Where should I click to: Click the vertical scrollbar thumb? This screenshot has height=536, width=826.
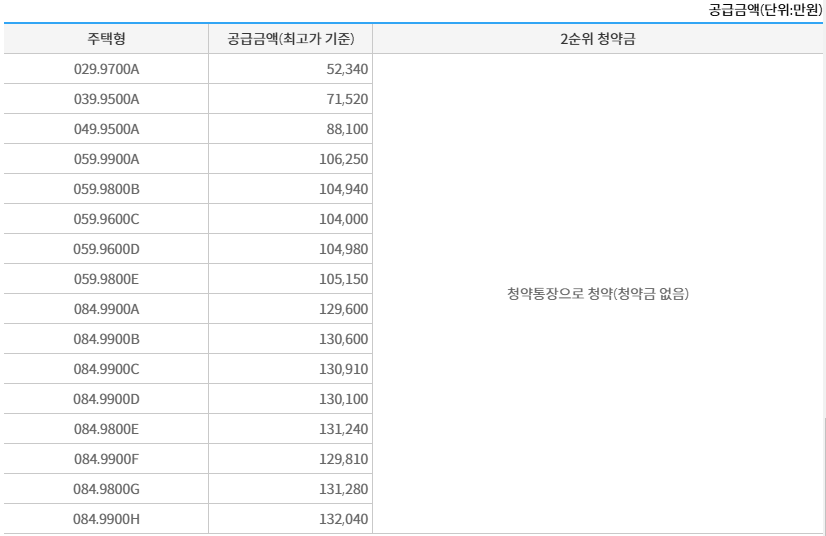tap(824, 476)
